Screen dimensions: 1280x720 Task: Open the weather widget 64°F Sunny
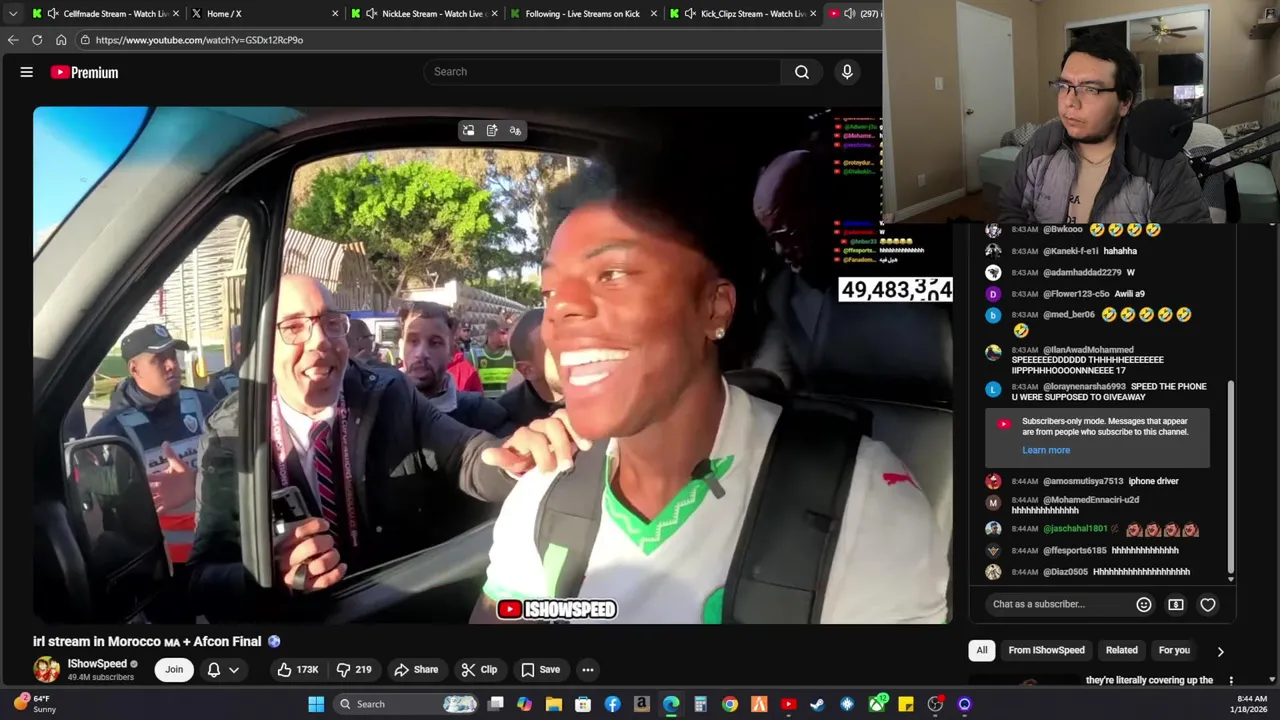point(35,704)
